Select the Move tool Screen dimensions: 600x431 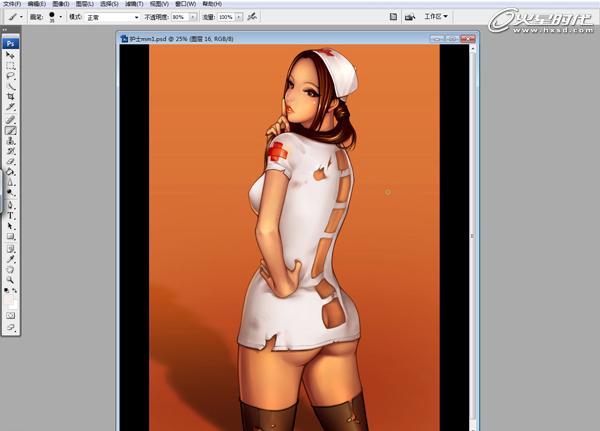point(10,55)
